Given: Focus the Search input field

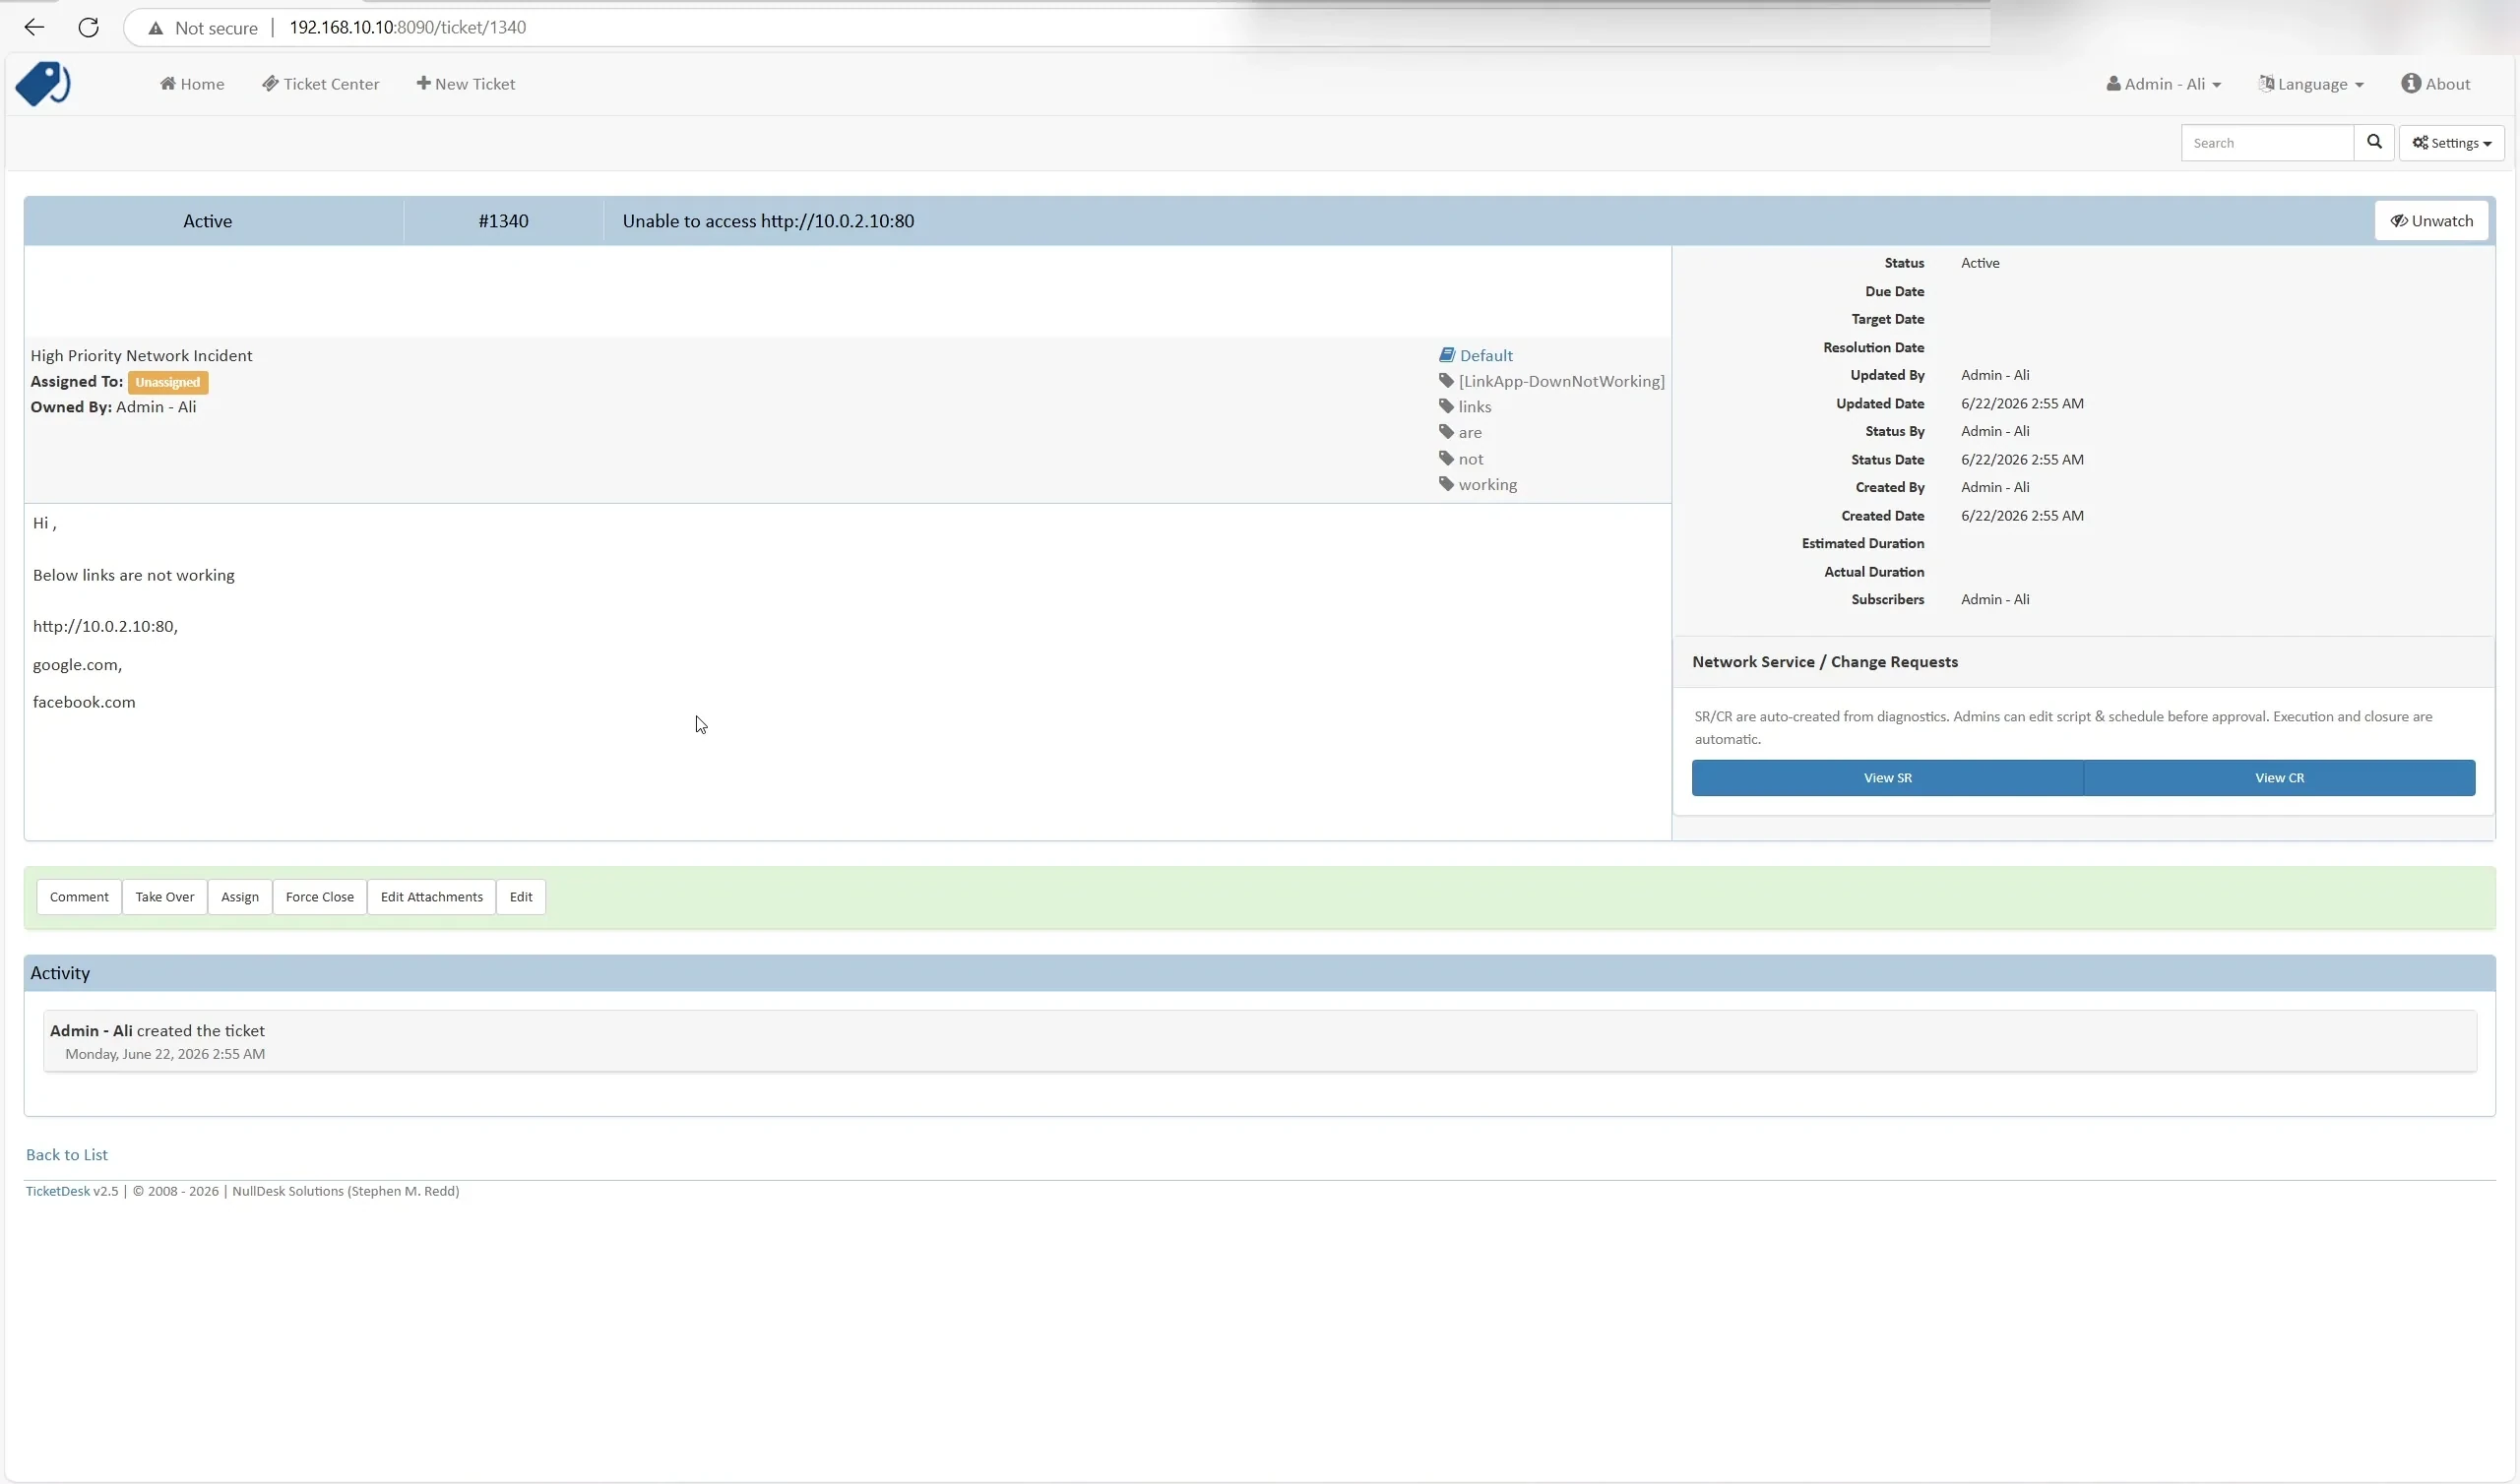Looking at the screenshot, I should 2267,143.
